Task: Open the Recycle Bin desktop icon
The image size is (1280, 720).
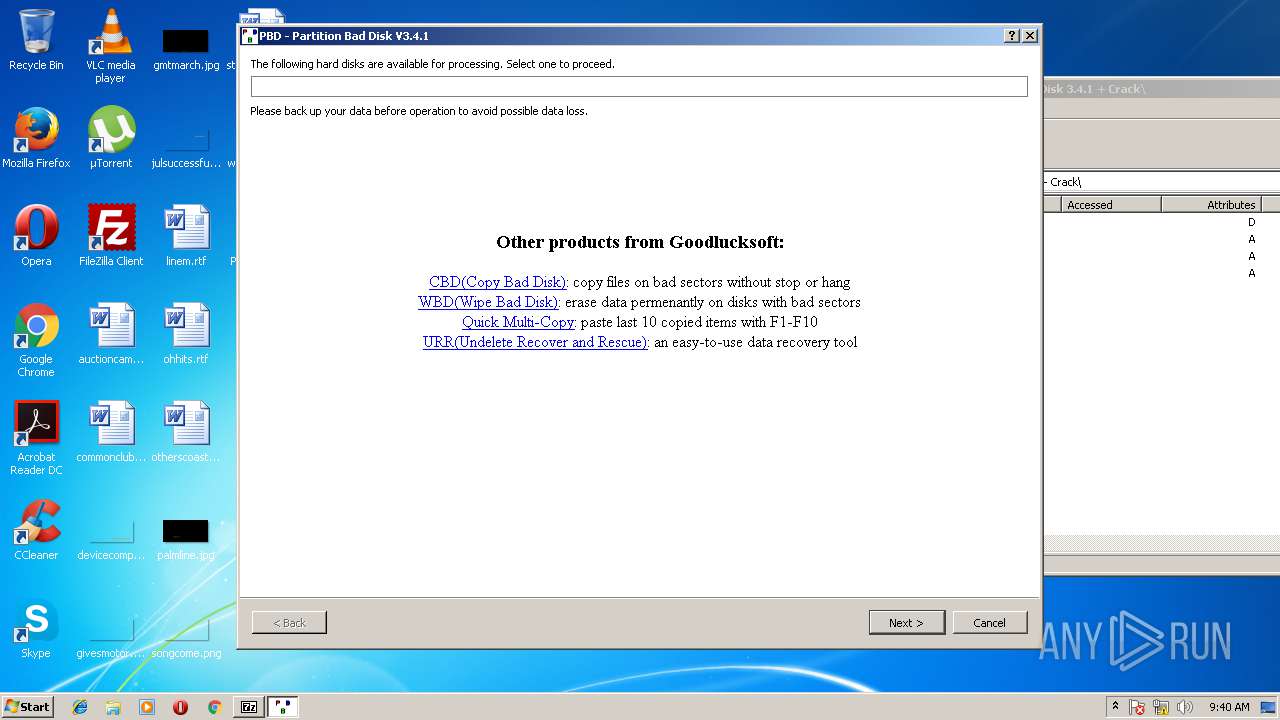Action: 36,40
